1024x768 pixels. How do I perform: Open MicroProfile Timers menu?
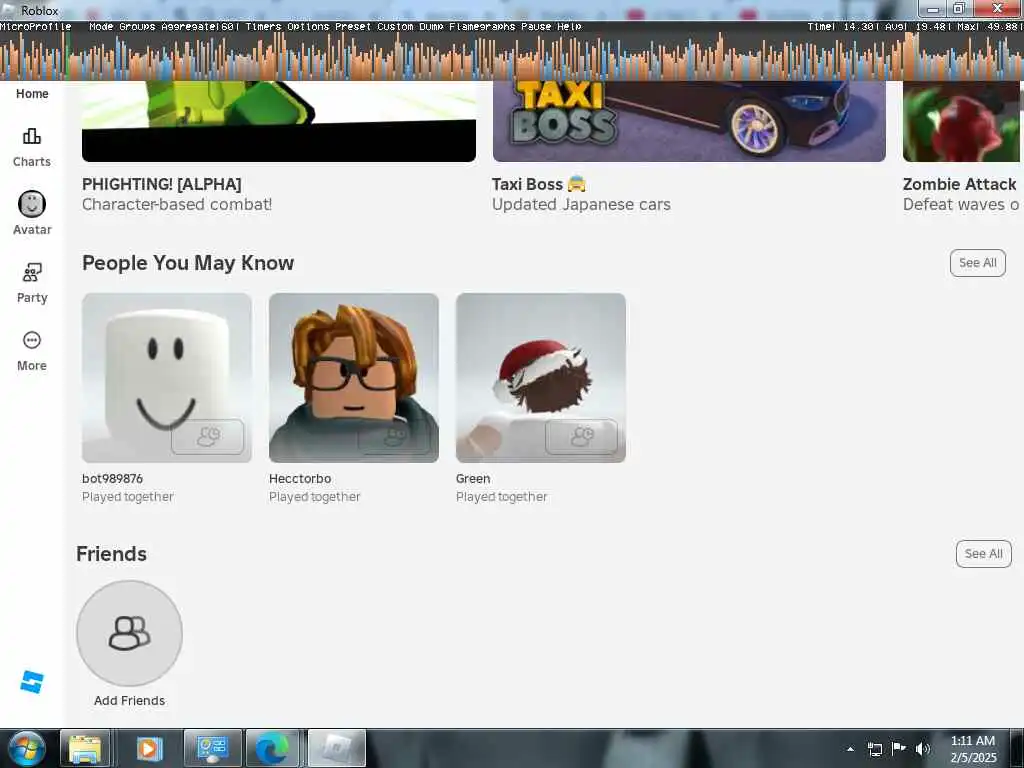(x=263, y=27)
